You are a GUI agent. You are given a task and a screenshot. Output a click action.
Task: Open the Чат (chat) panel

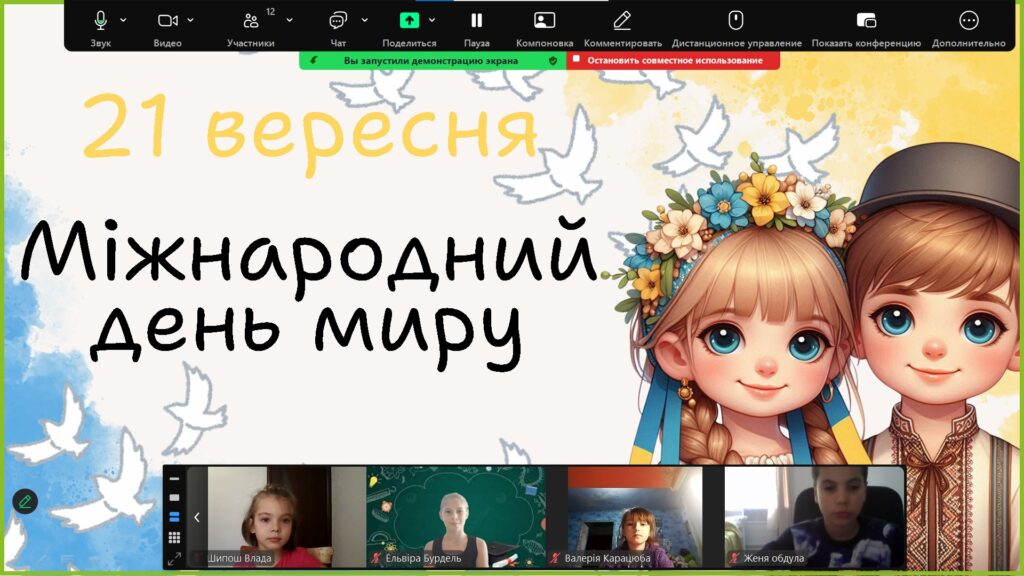[x=338, y=21]
